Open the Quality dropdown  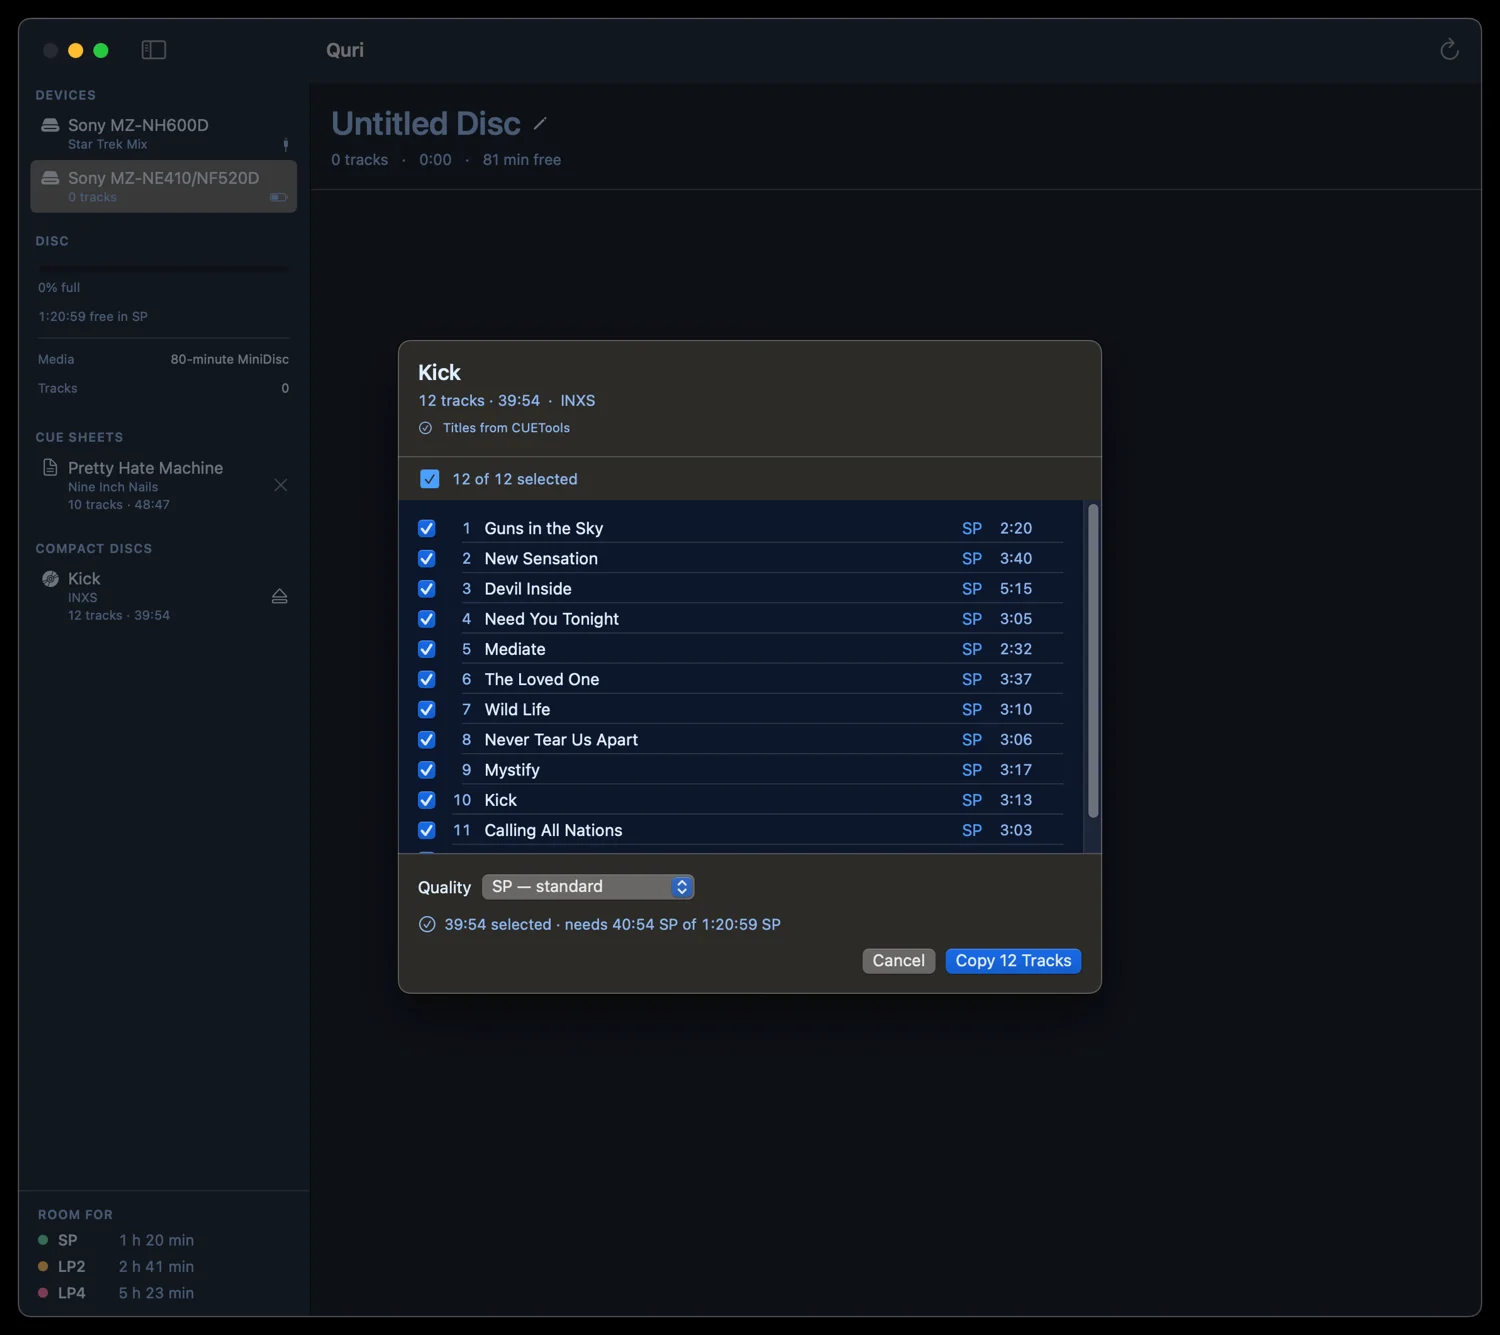(588, 887)
